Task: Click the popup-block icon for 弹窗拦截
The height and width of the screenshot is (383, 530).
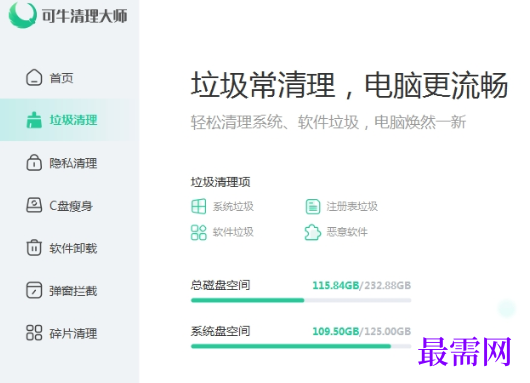Action: coord(34,290)
